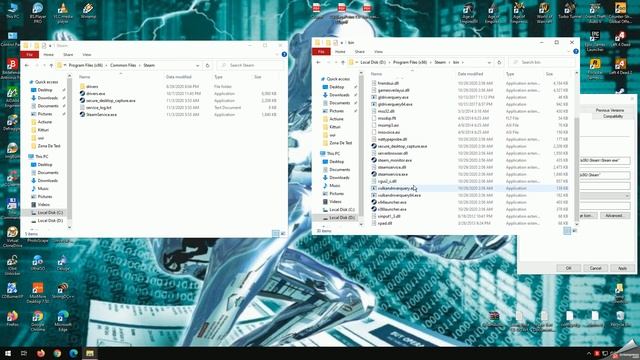Expand address history dropdown in Steam window
Screen dimensions: 640x360
coord(198,65)
